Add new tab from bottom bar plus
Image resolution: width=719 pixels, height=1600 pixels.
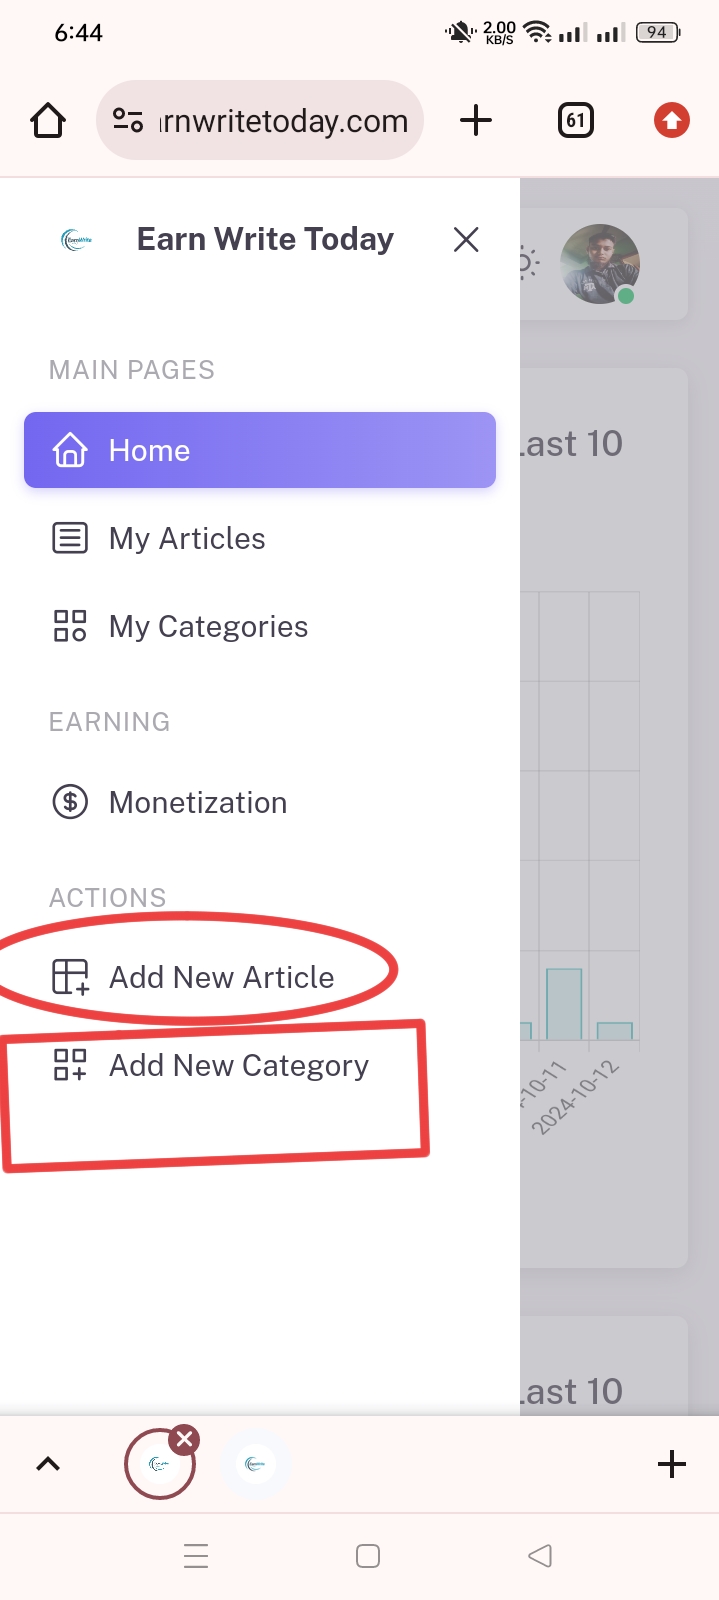coord(672,1464)
